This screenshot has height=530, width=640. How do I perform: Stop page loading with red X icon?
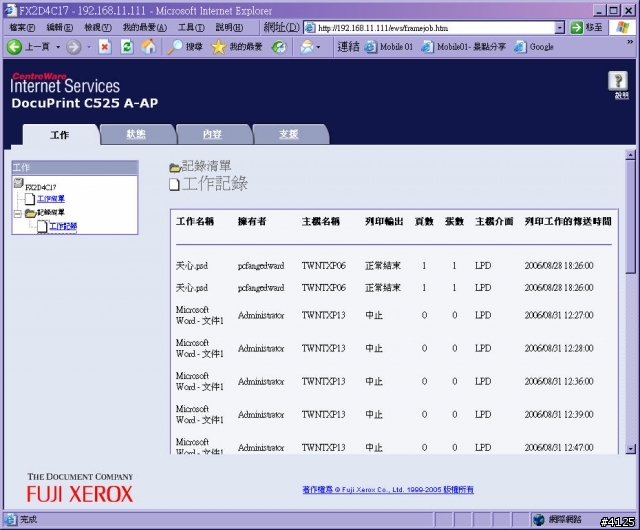105,47
